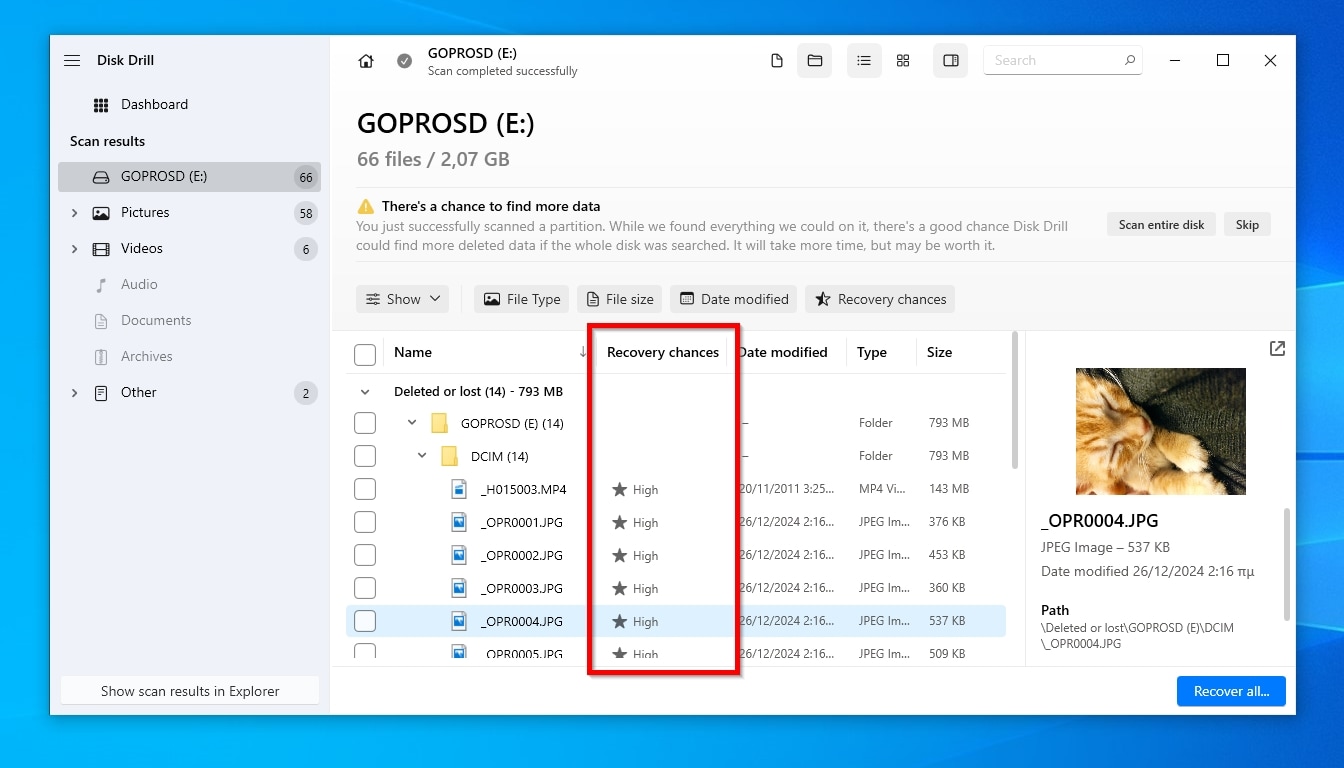Click the file list vertical scrollbar

click(x=1015, y=401)
